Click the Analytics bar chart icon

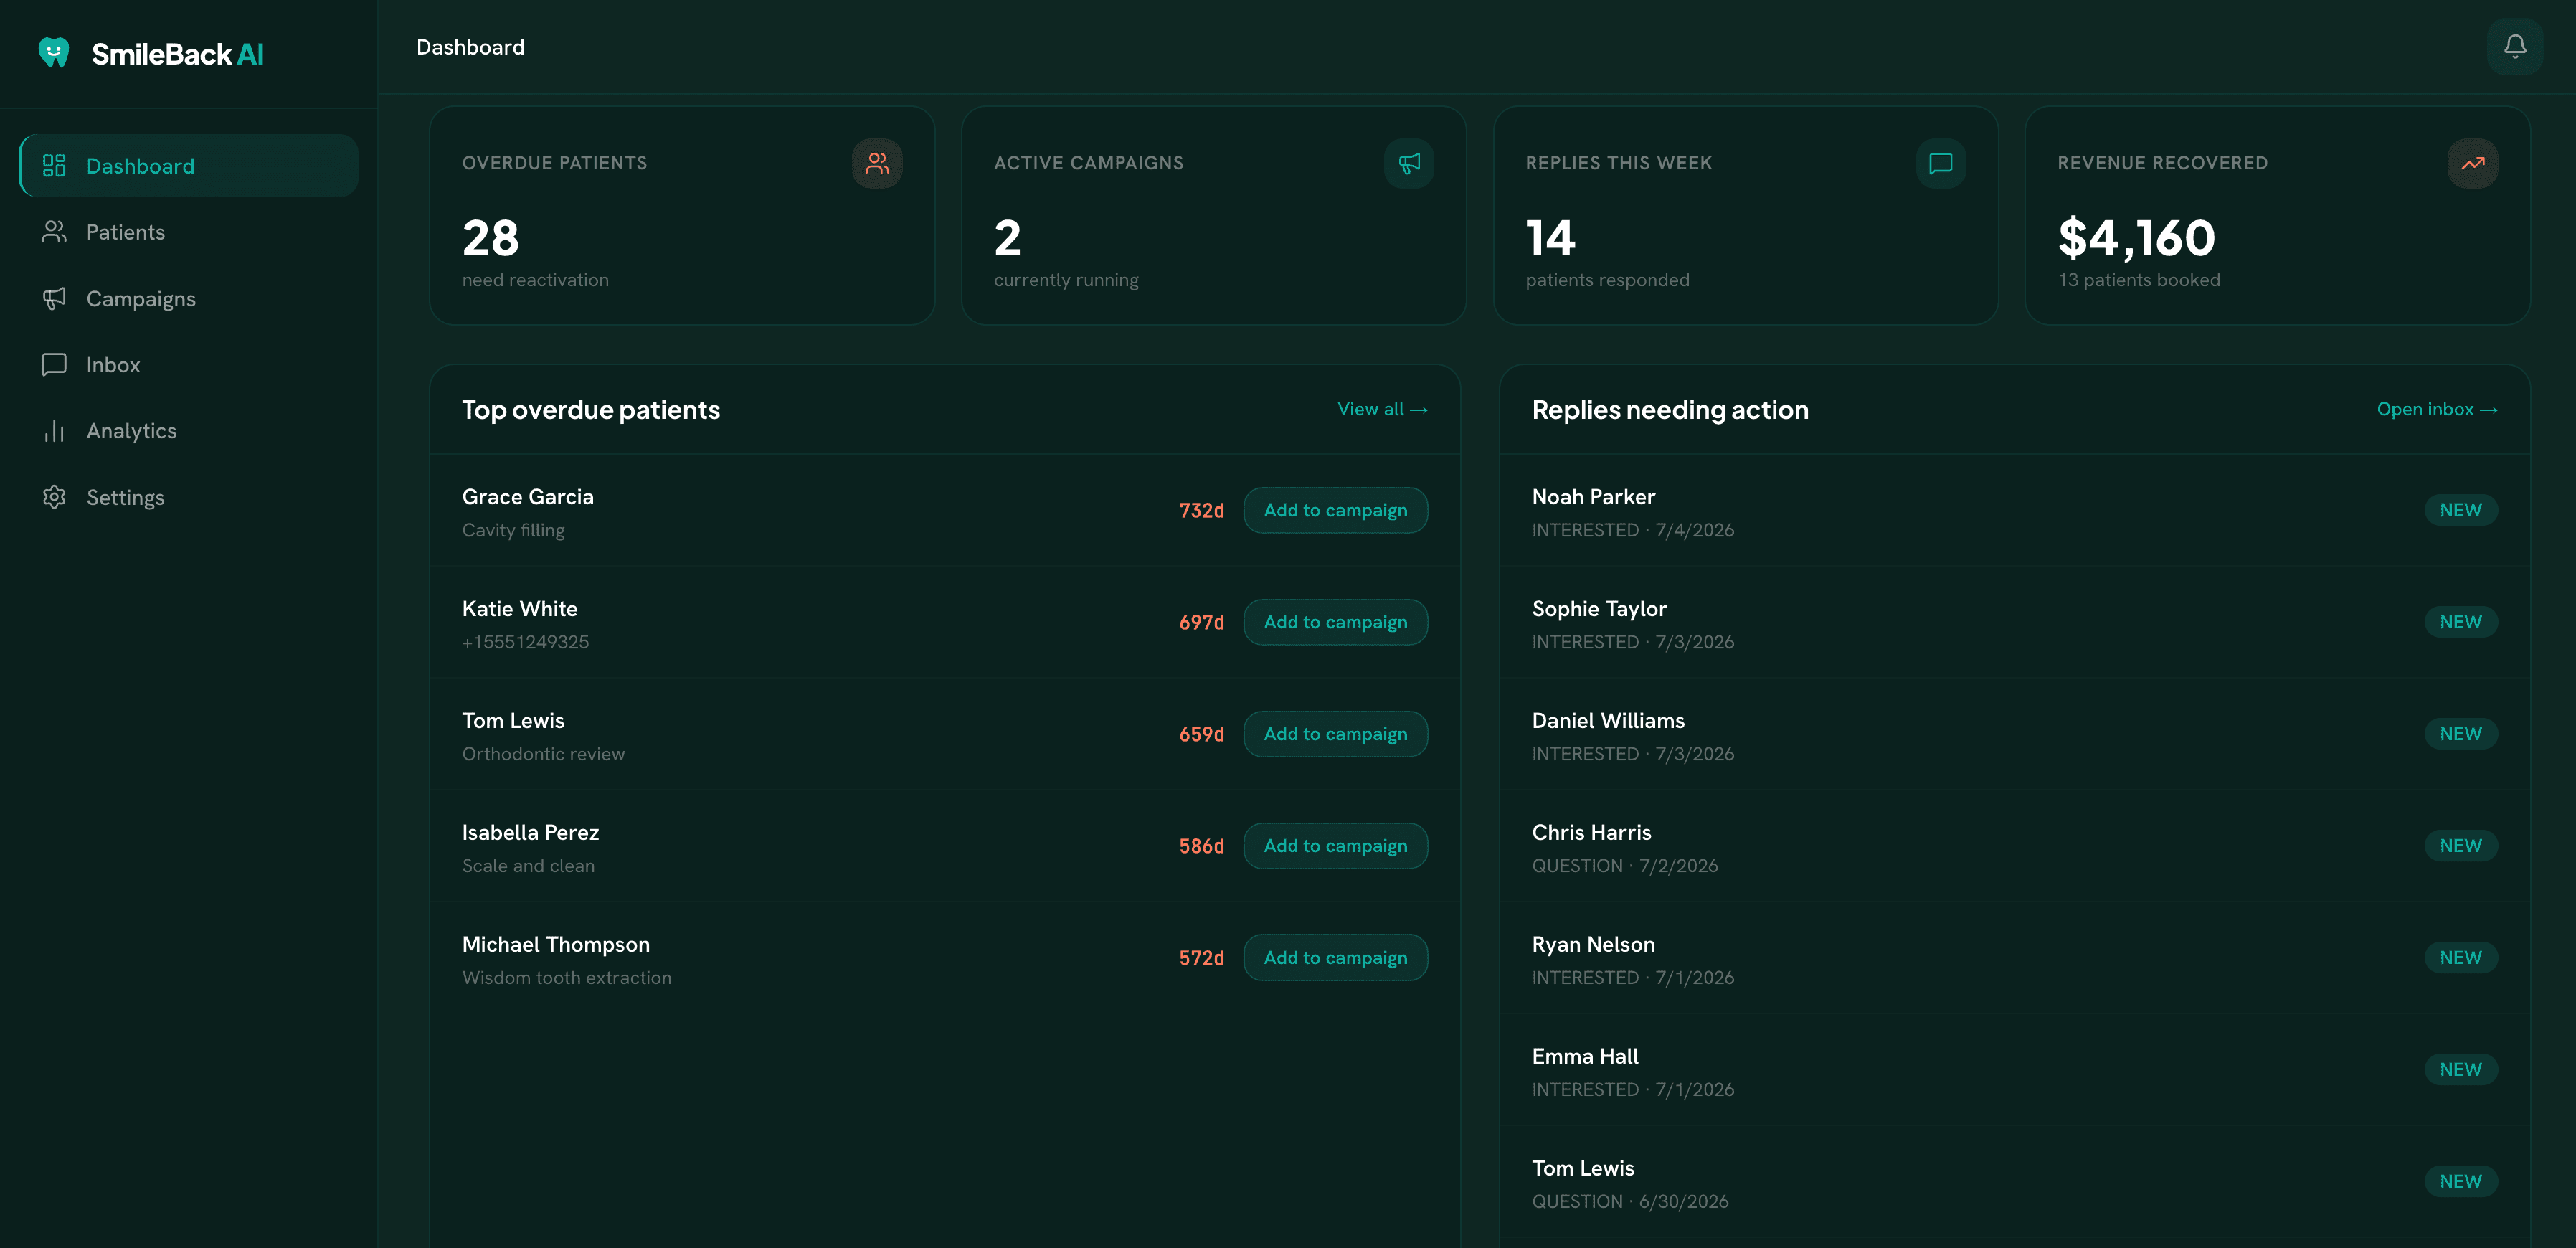coord(54,431)
